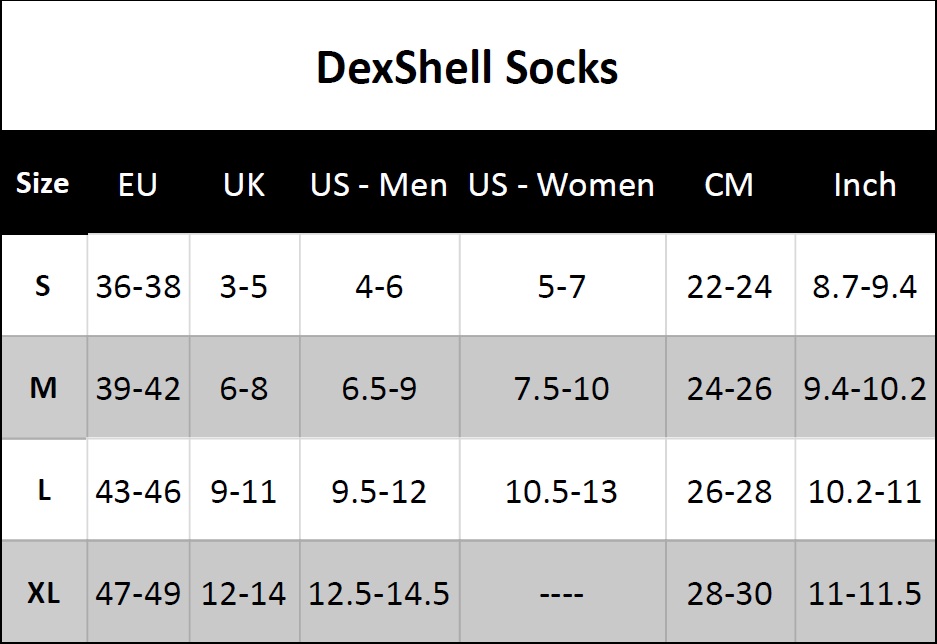Image resolution: width=937 pixels, height=644 pixels.
Task: Click US Women value 10.5-13
Action: (561, 491)
